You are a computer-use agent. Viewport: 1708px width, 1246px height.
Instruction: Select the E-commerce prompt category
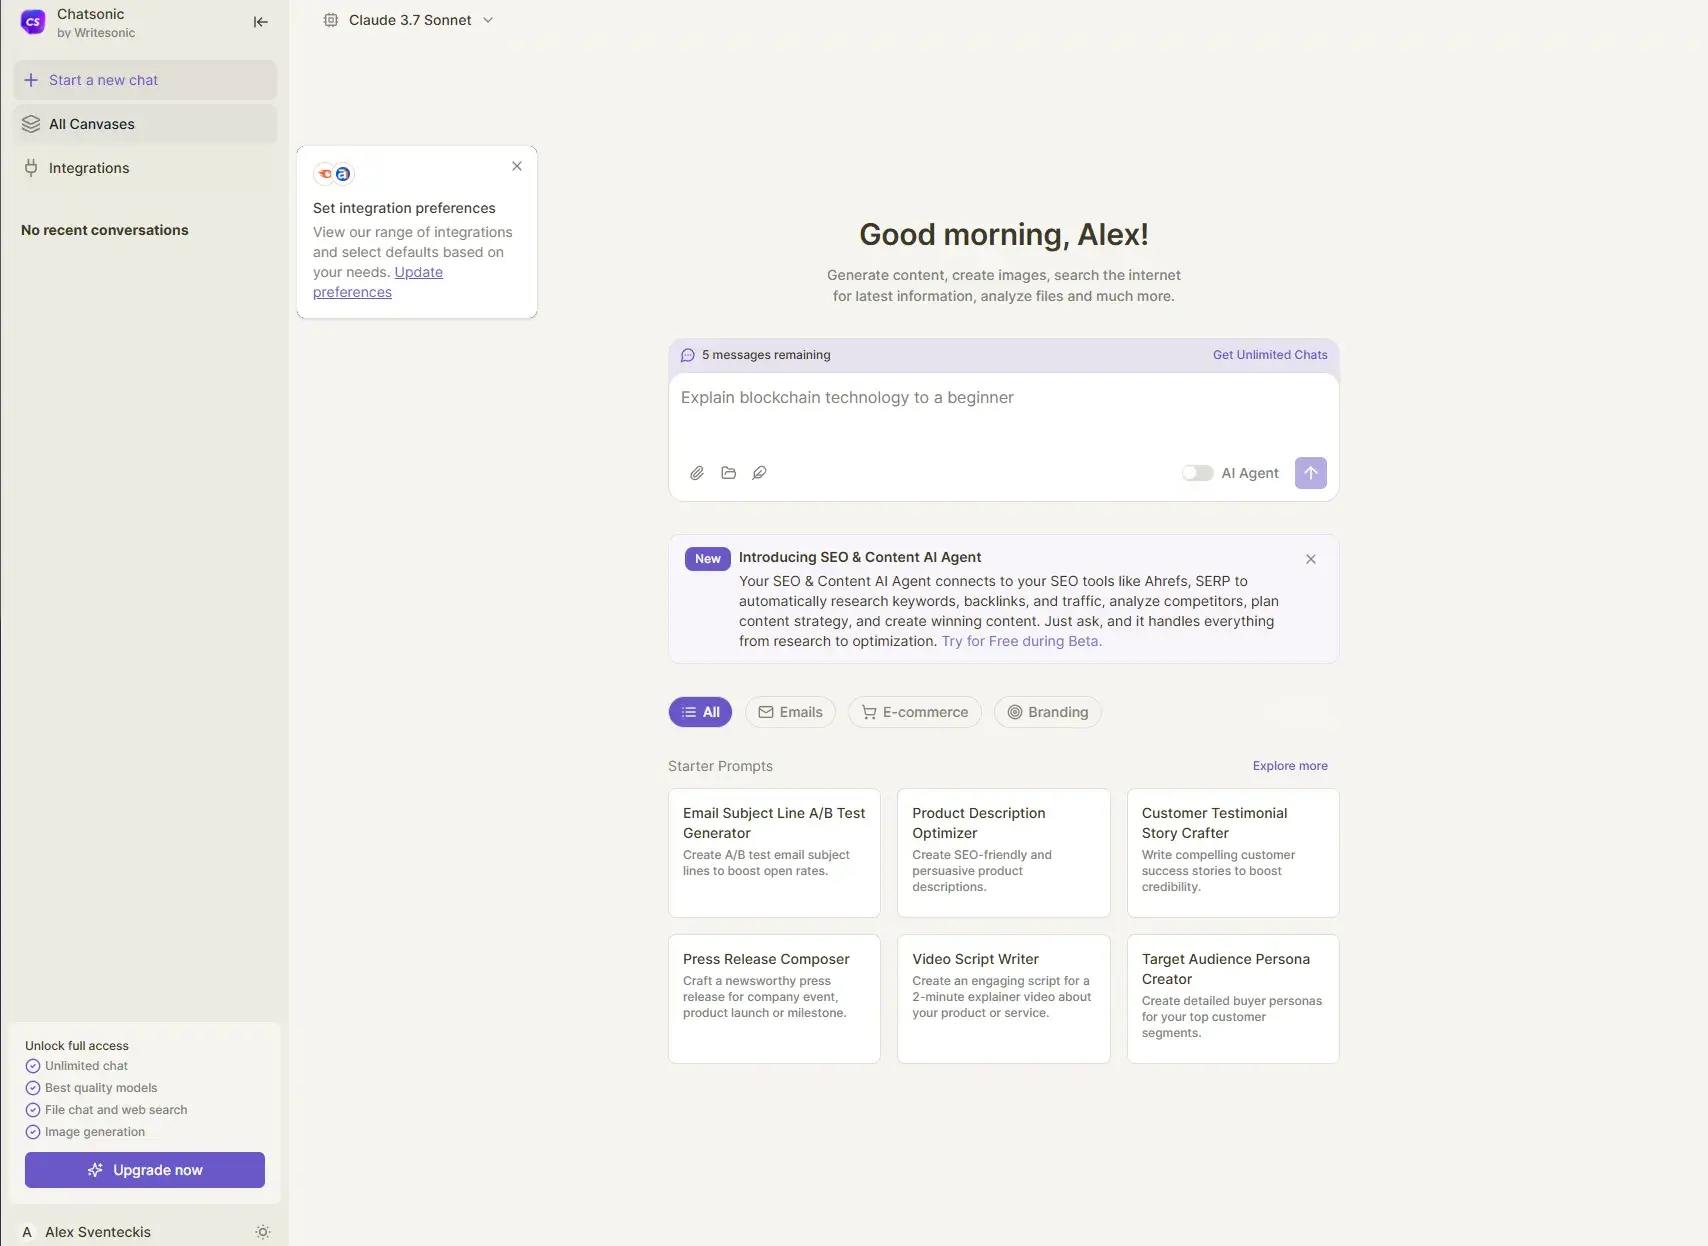coord(914,712)
